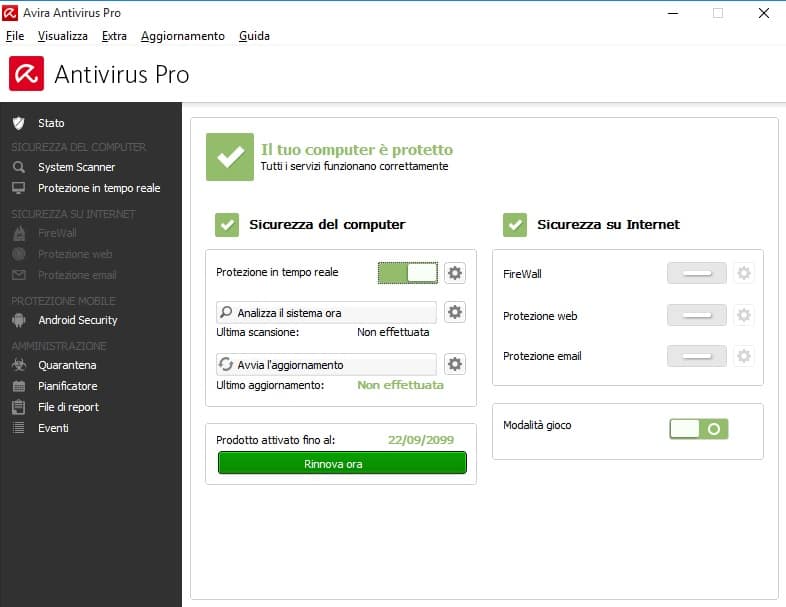
Task: Toggle the Protezione web switch
Action: coord(697,315)
